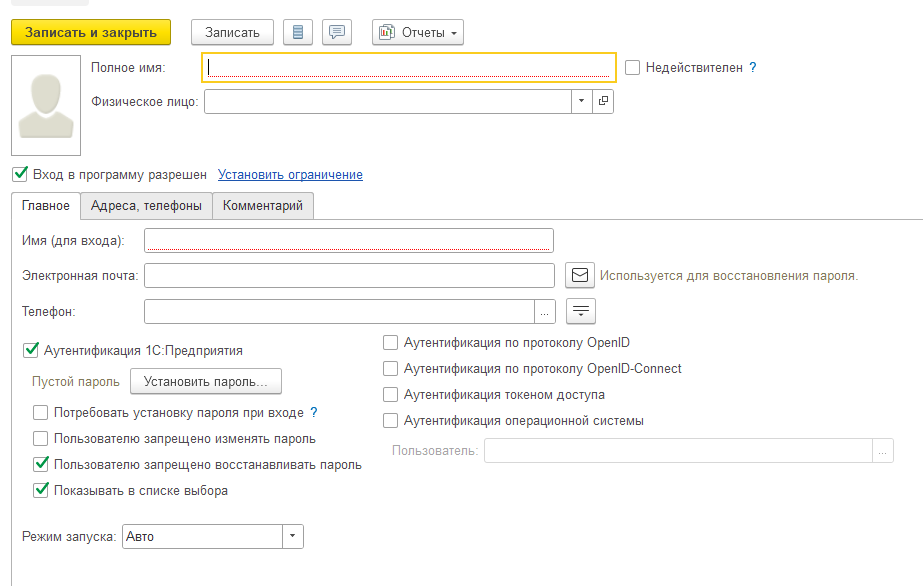The image size is (923, 586).
Task: Click the ellipsis button in the Телефон field
Action: (x=544, y=312)
